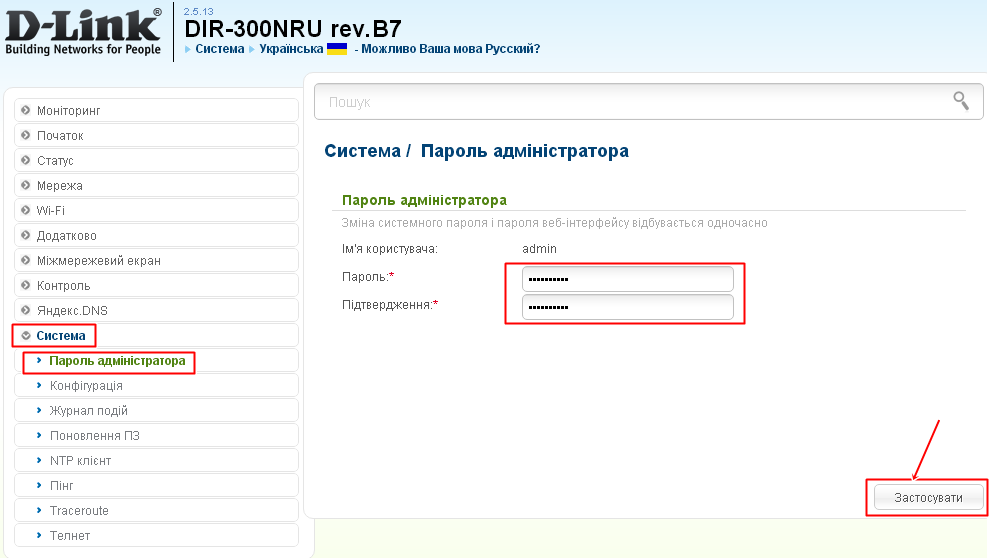990x558 pixels.
Task: Focus the Пошук search field
Action: coord(648,102)
